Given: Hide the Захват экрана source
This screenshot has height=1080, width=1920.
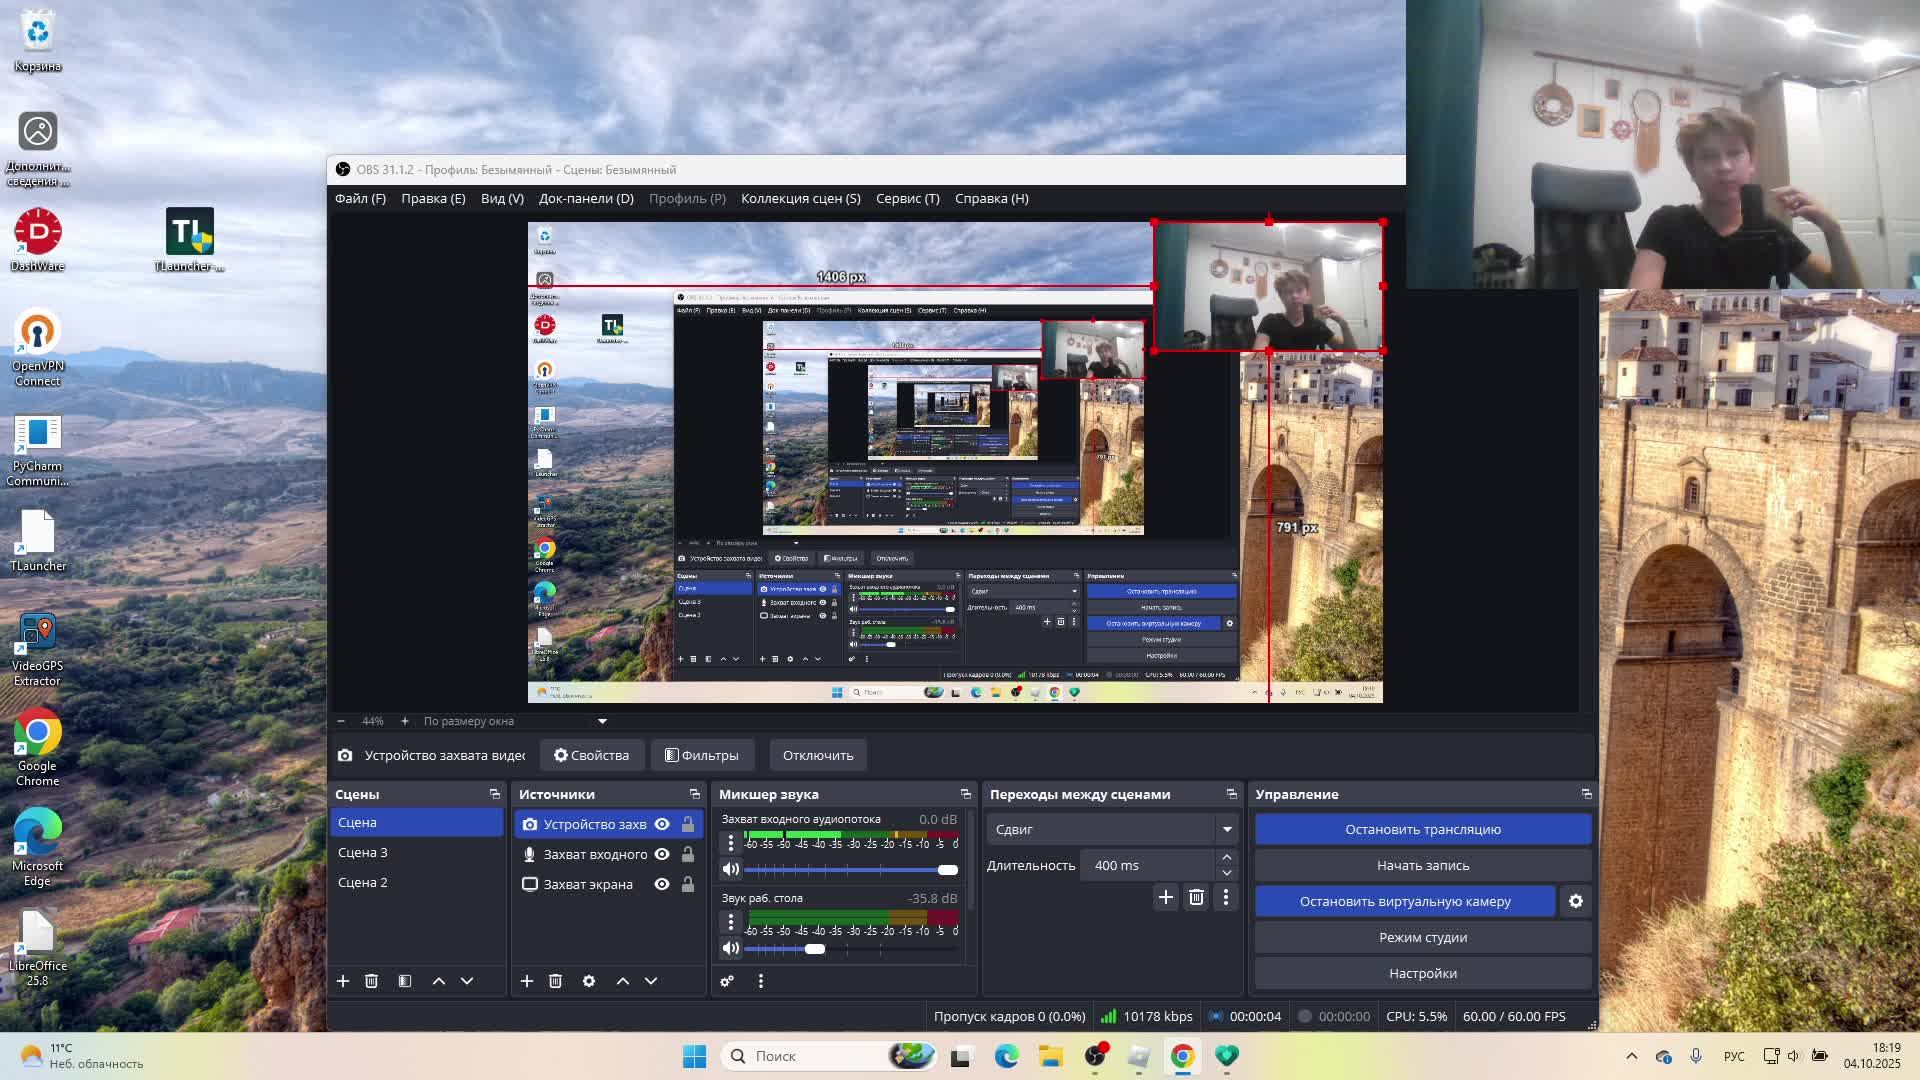Looking at the screenshot, I should [x=662, y=884].
